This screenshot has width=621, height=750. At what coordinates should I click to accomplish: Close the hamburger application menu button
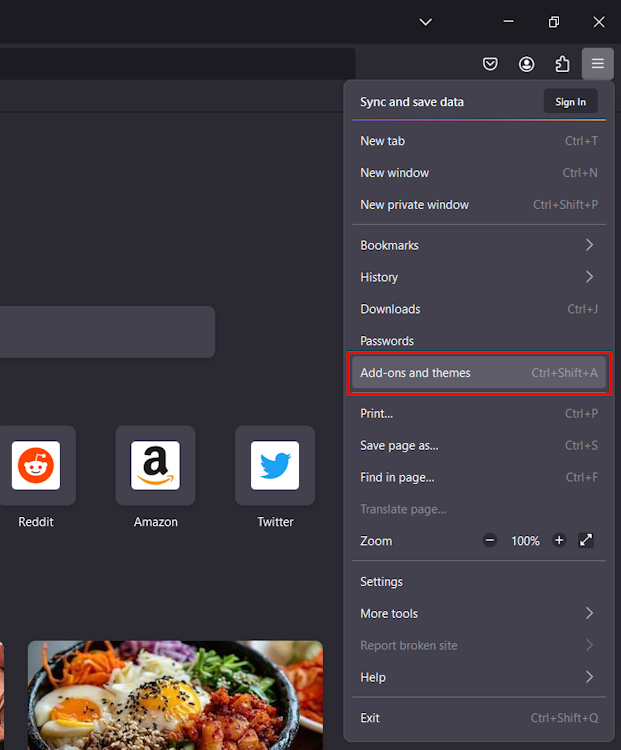click(x=598, y=64)
